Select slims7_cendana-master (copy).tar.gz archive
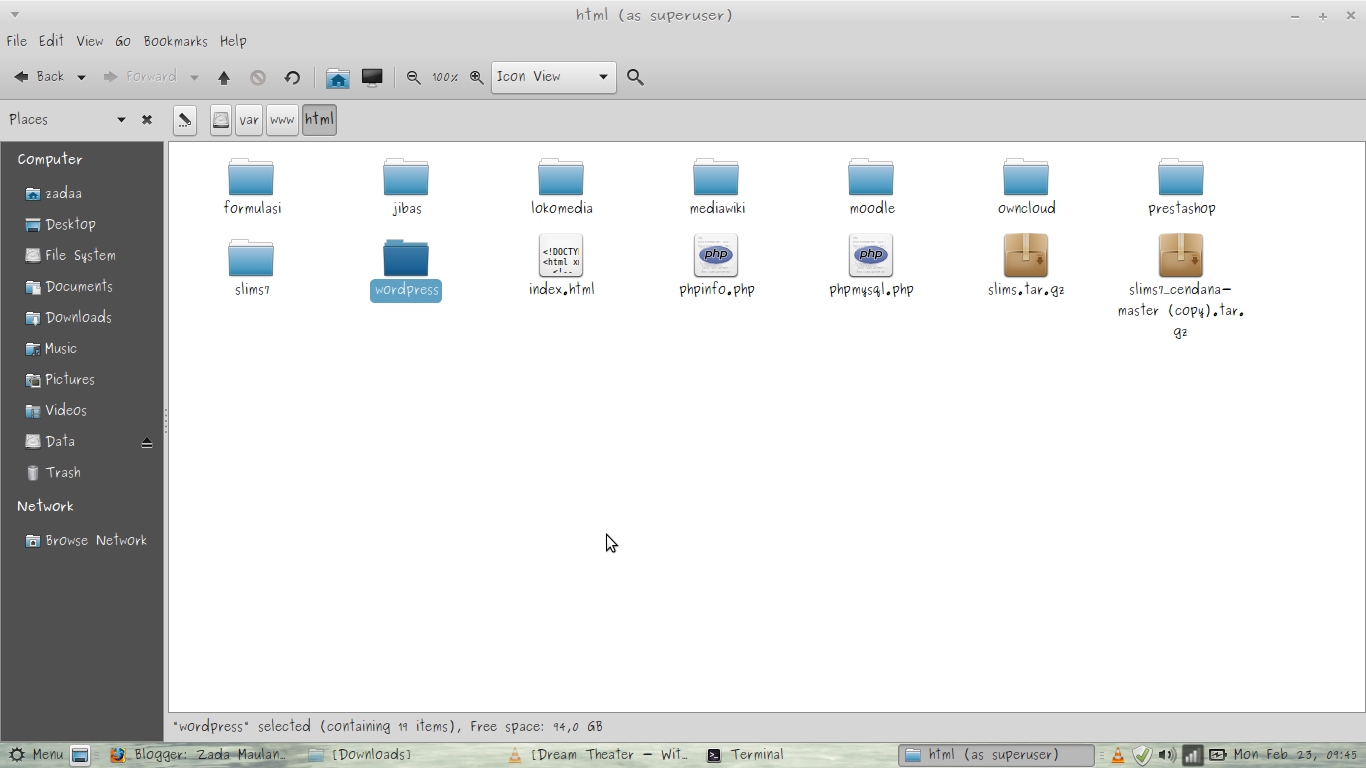Viewport: 1366px width, 768px height. click(x=1181, y=287)
